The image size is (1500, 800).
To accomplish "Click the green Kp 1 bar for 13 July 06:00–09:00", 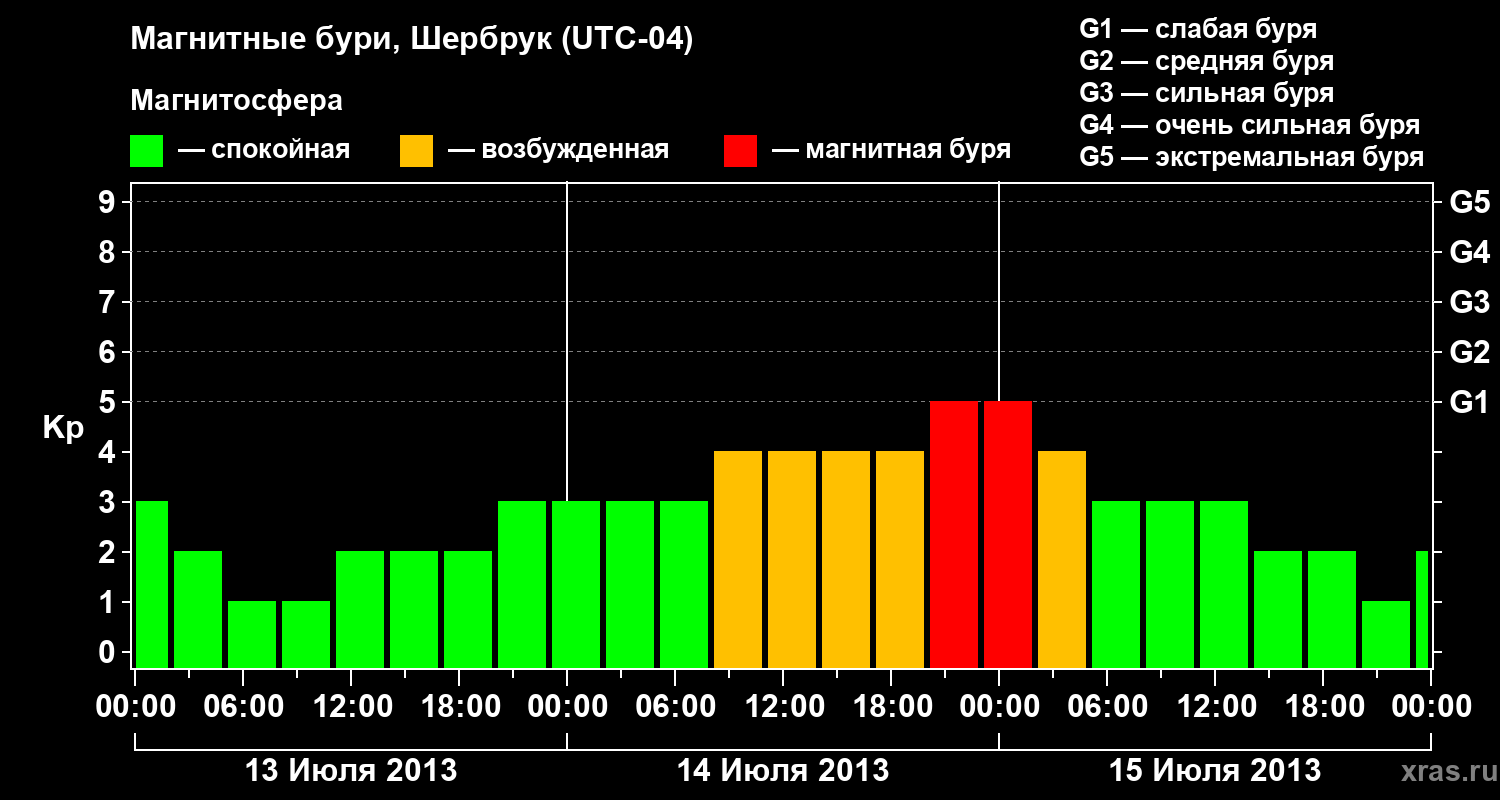I will click(252, 634).
